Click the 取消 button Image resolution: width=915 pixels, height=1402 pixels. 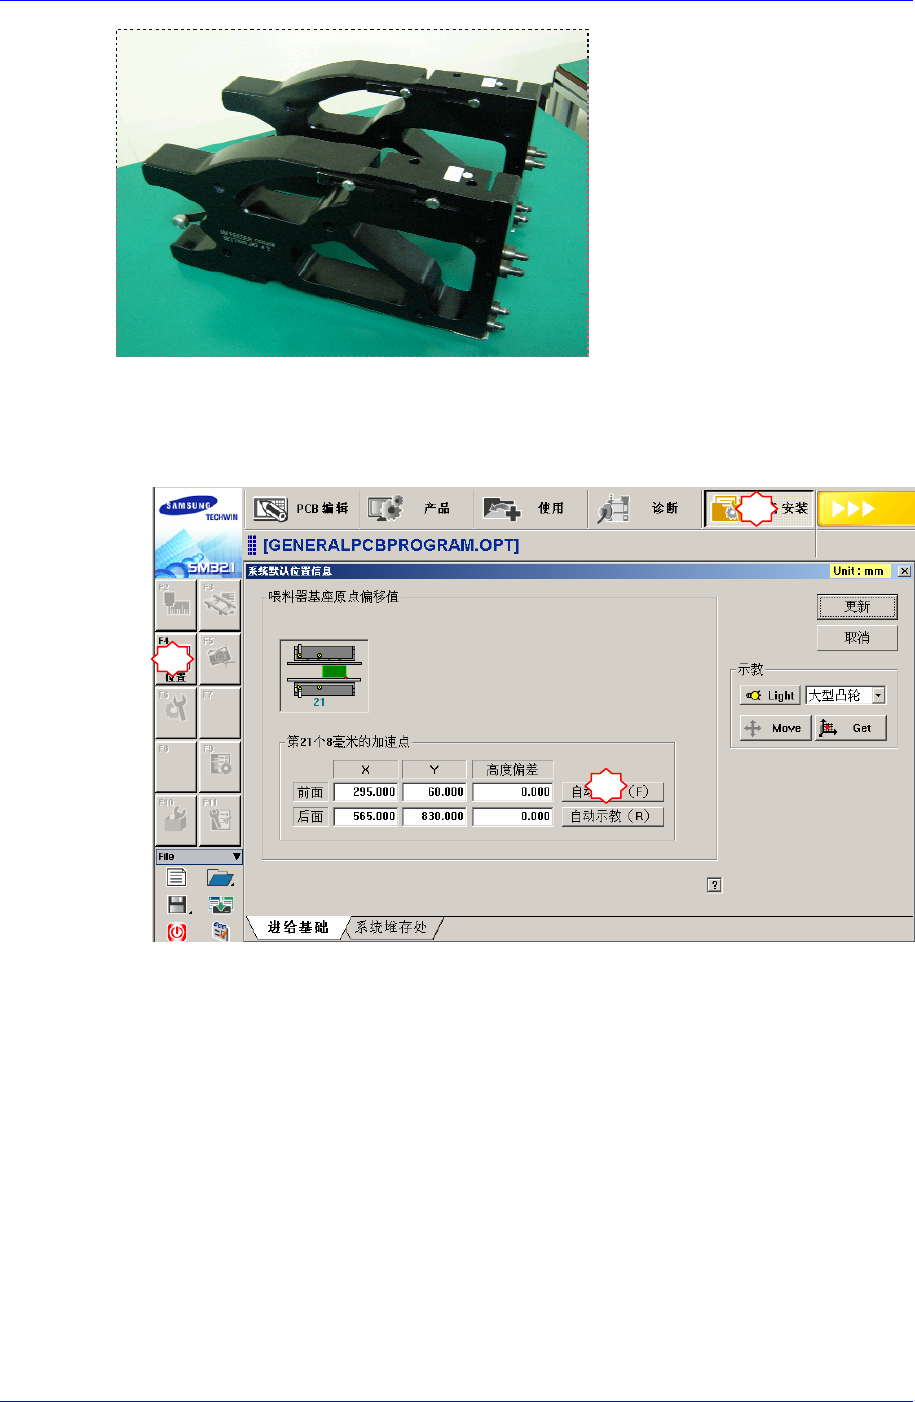click(x=857, y=638)
